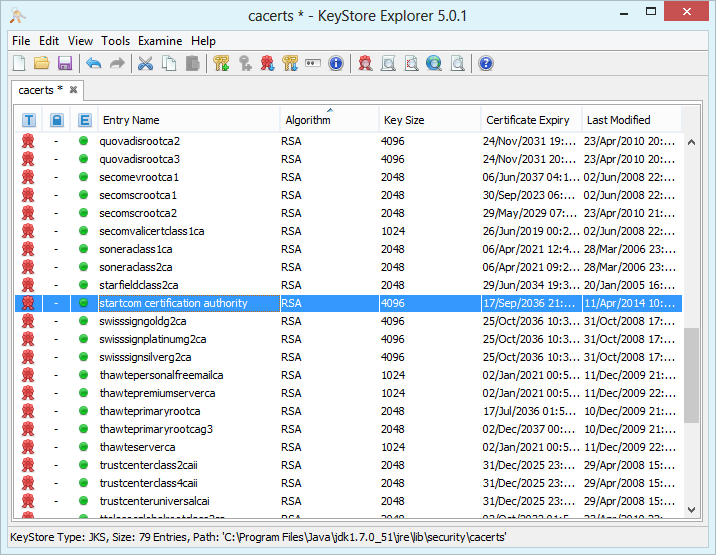Undo the last action via toolbar arrow
This screenshot has width=716, height=555.
pos(93,64)
